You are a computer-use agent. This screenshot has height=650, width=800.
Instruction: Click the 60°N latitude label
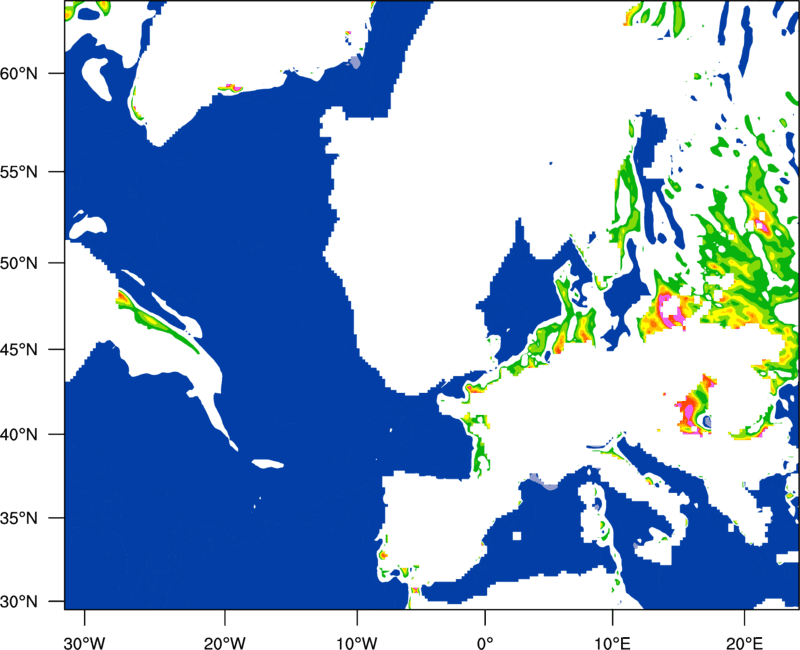[19, 73]
